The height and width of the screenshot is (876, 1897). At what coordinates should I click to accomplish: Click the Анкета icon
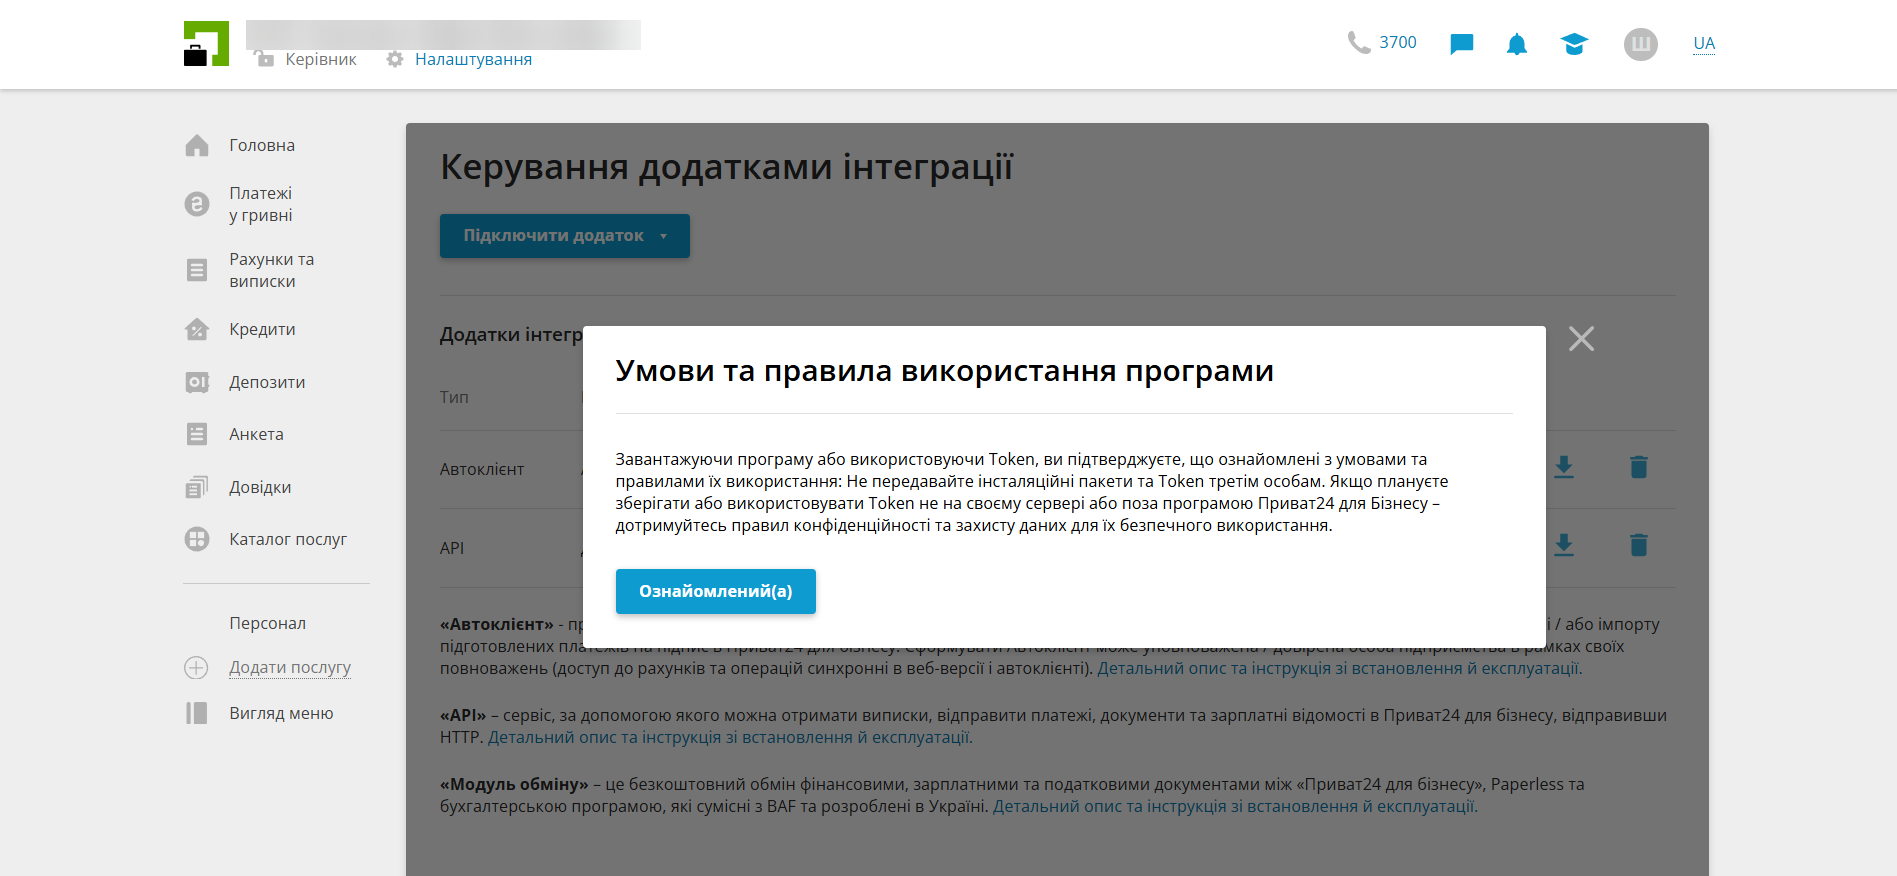click(x=197, y=434)
